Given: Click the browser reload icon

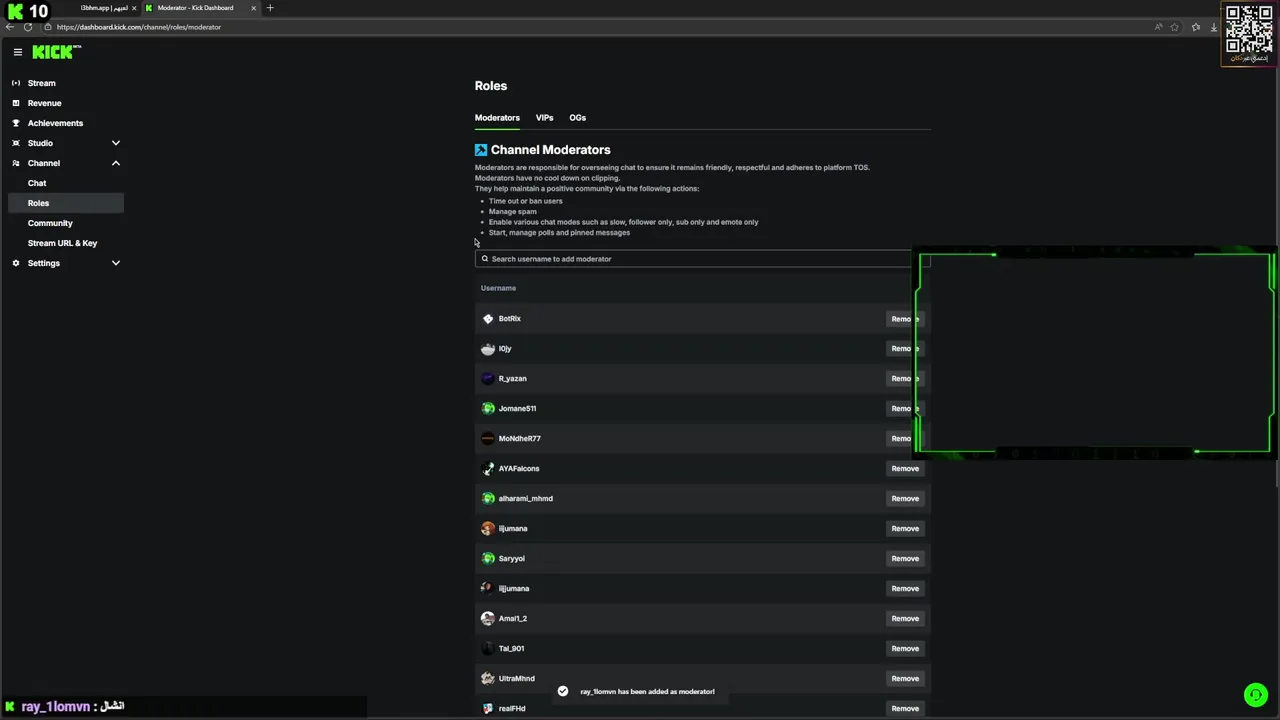Looking at the screenshot, I should point(28,27).
